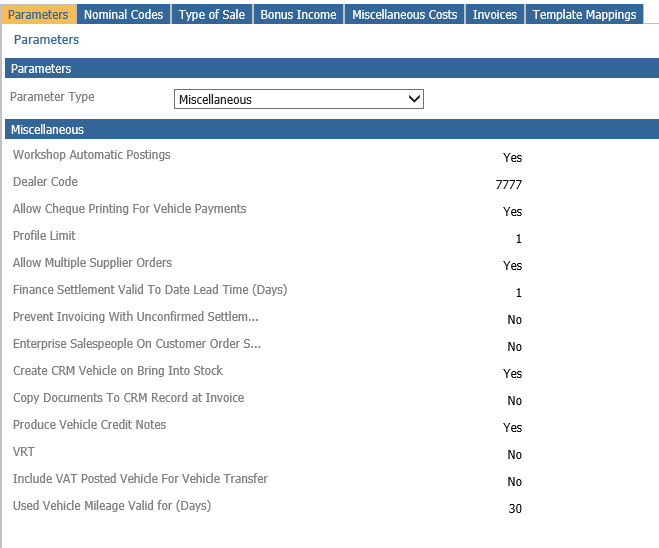Click No value for VRT row
Viewport: 659px width, 548px height.
pyautogui.click(x=514, y=454)
